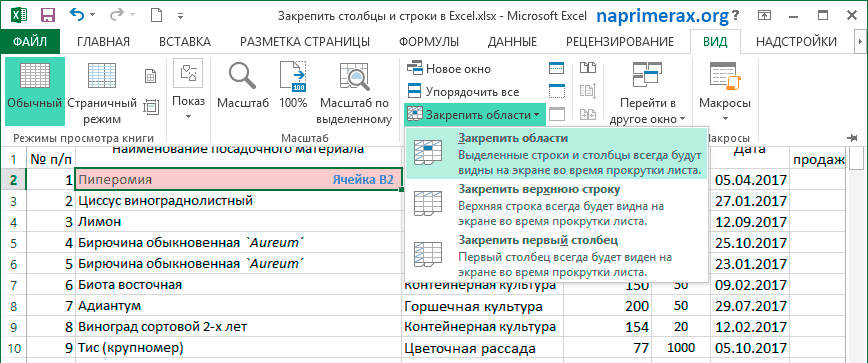Select cell Виноград сортовой 2-х лет
Image resolution: width=868 pixels, height=363 pixels.
[x=239, y=327]
